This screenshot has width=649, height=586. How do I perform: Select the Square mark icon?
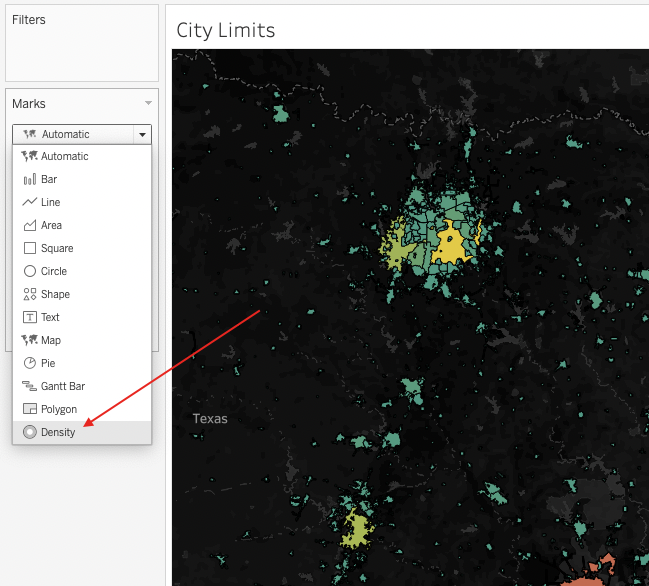[x=29, y=248]
